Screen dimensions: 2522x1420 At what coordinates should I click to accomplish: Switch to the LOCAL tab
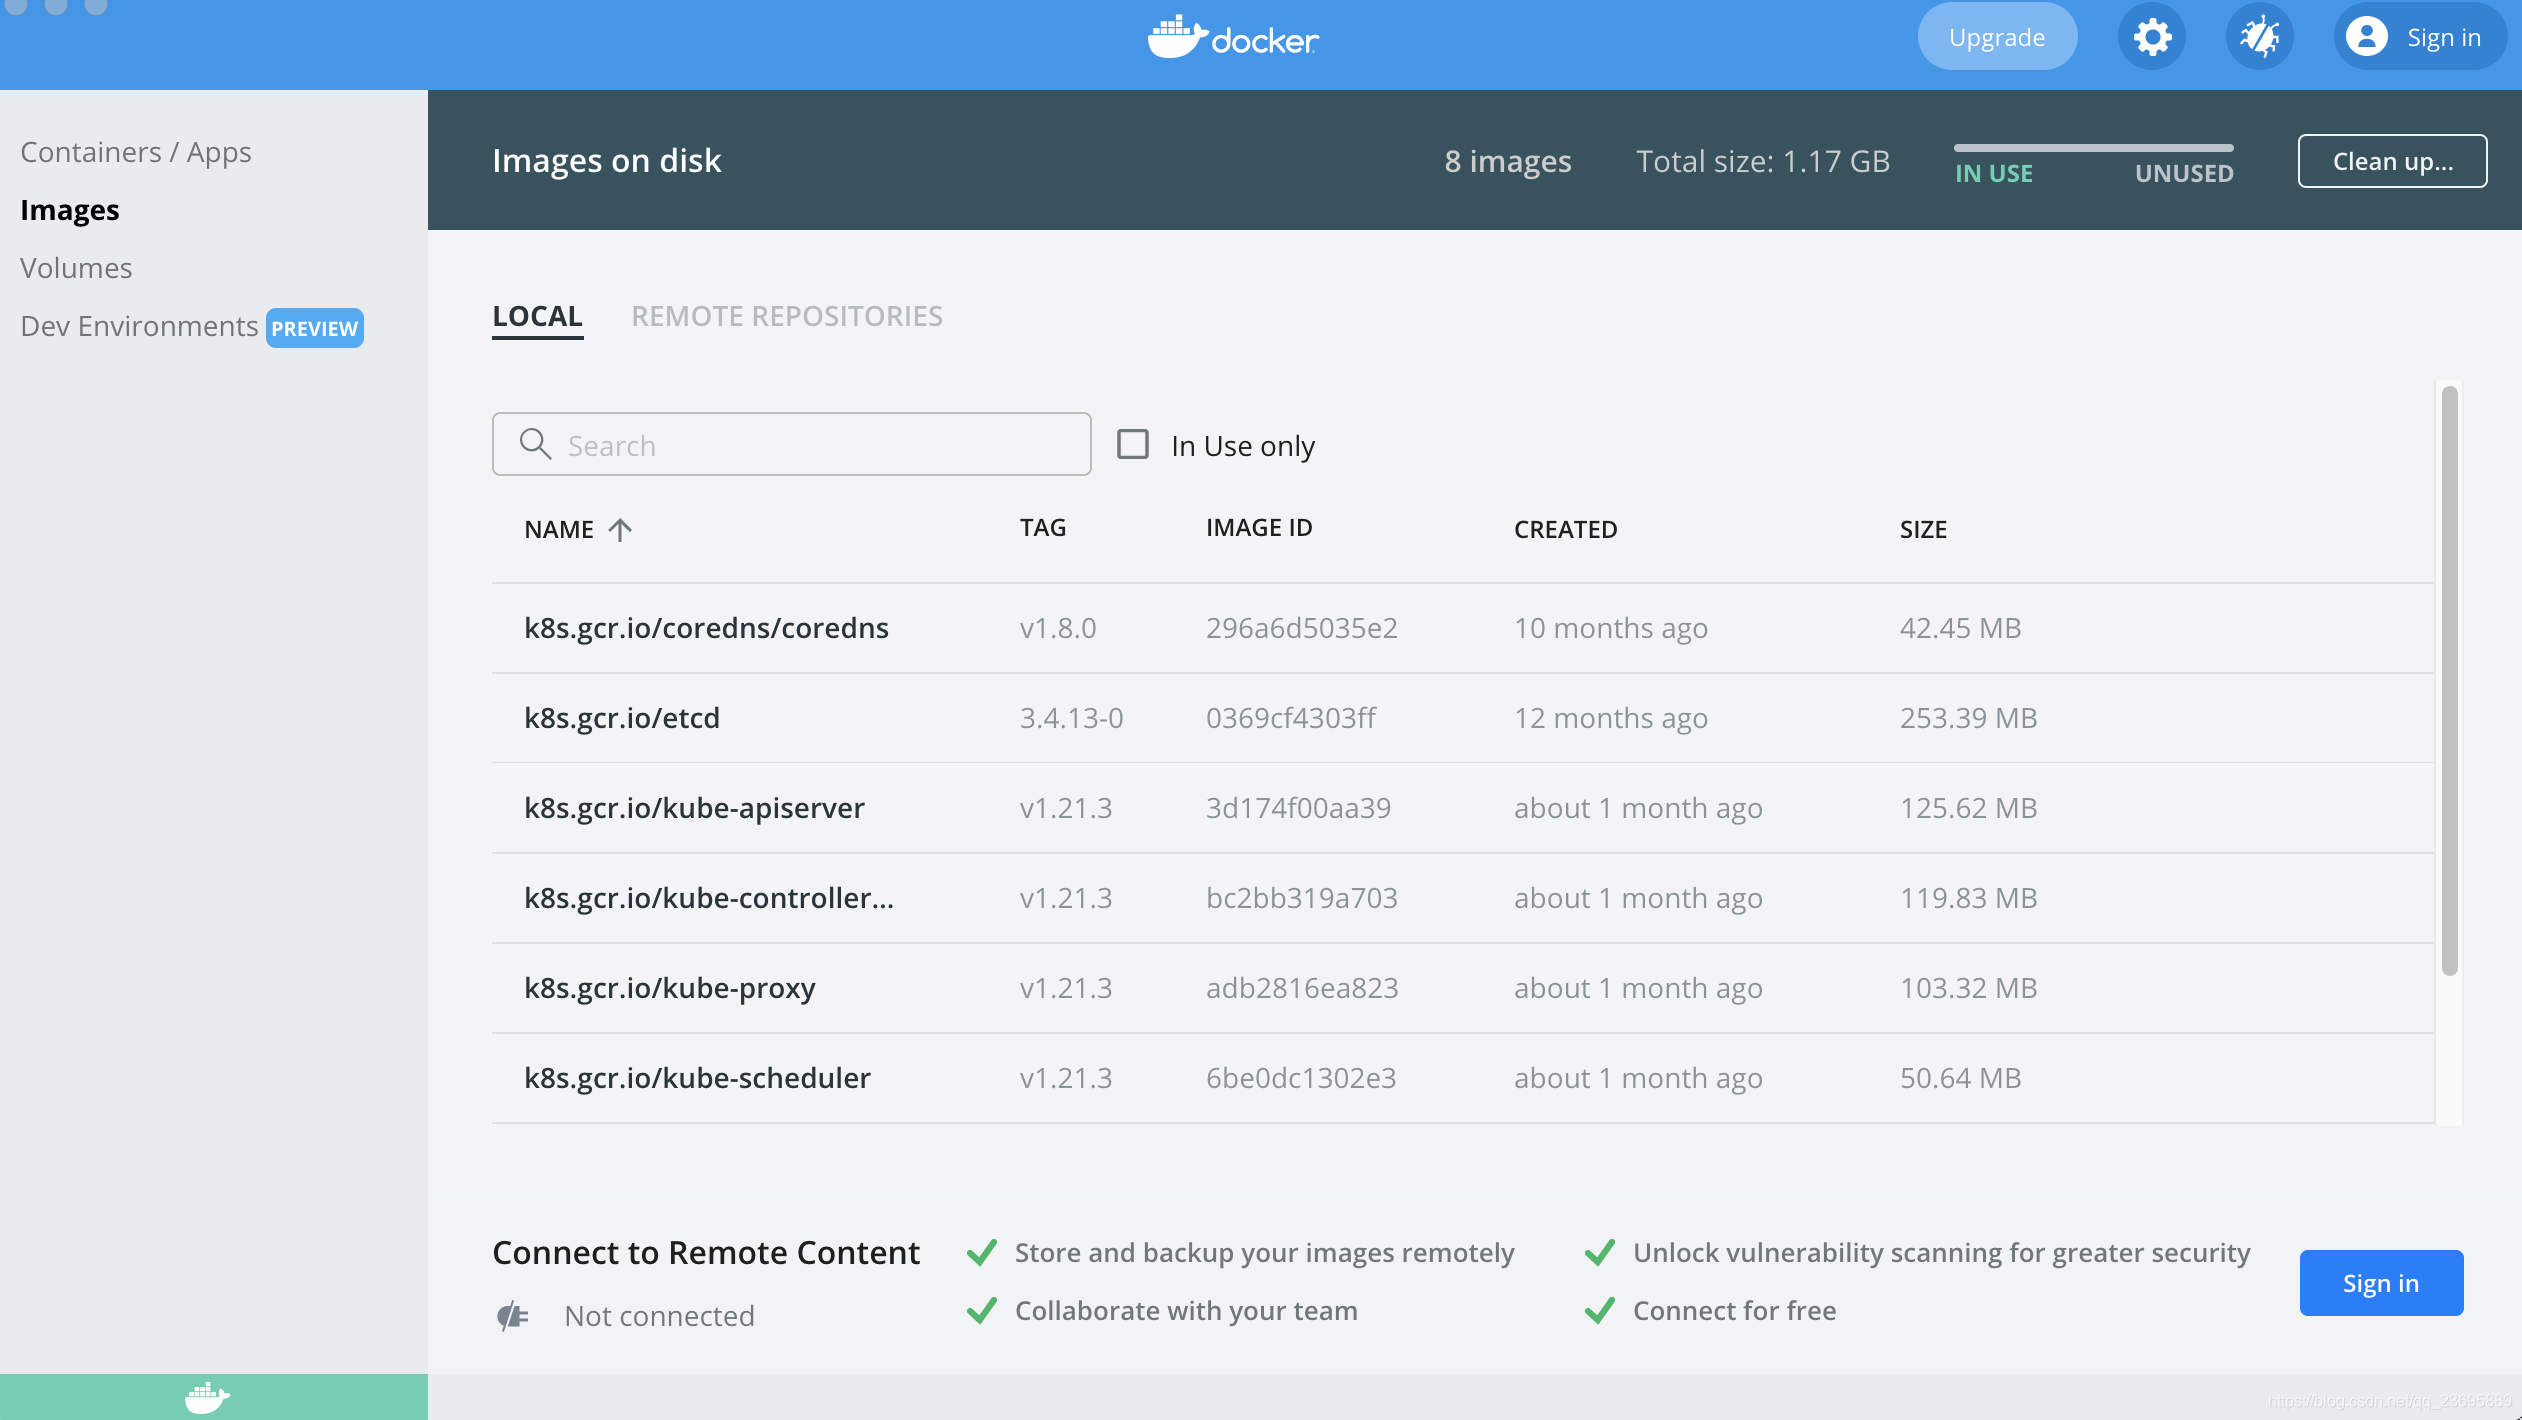[x=537, y=316]
